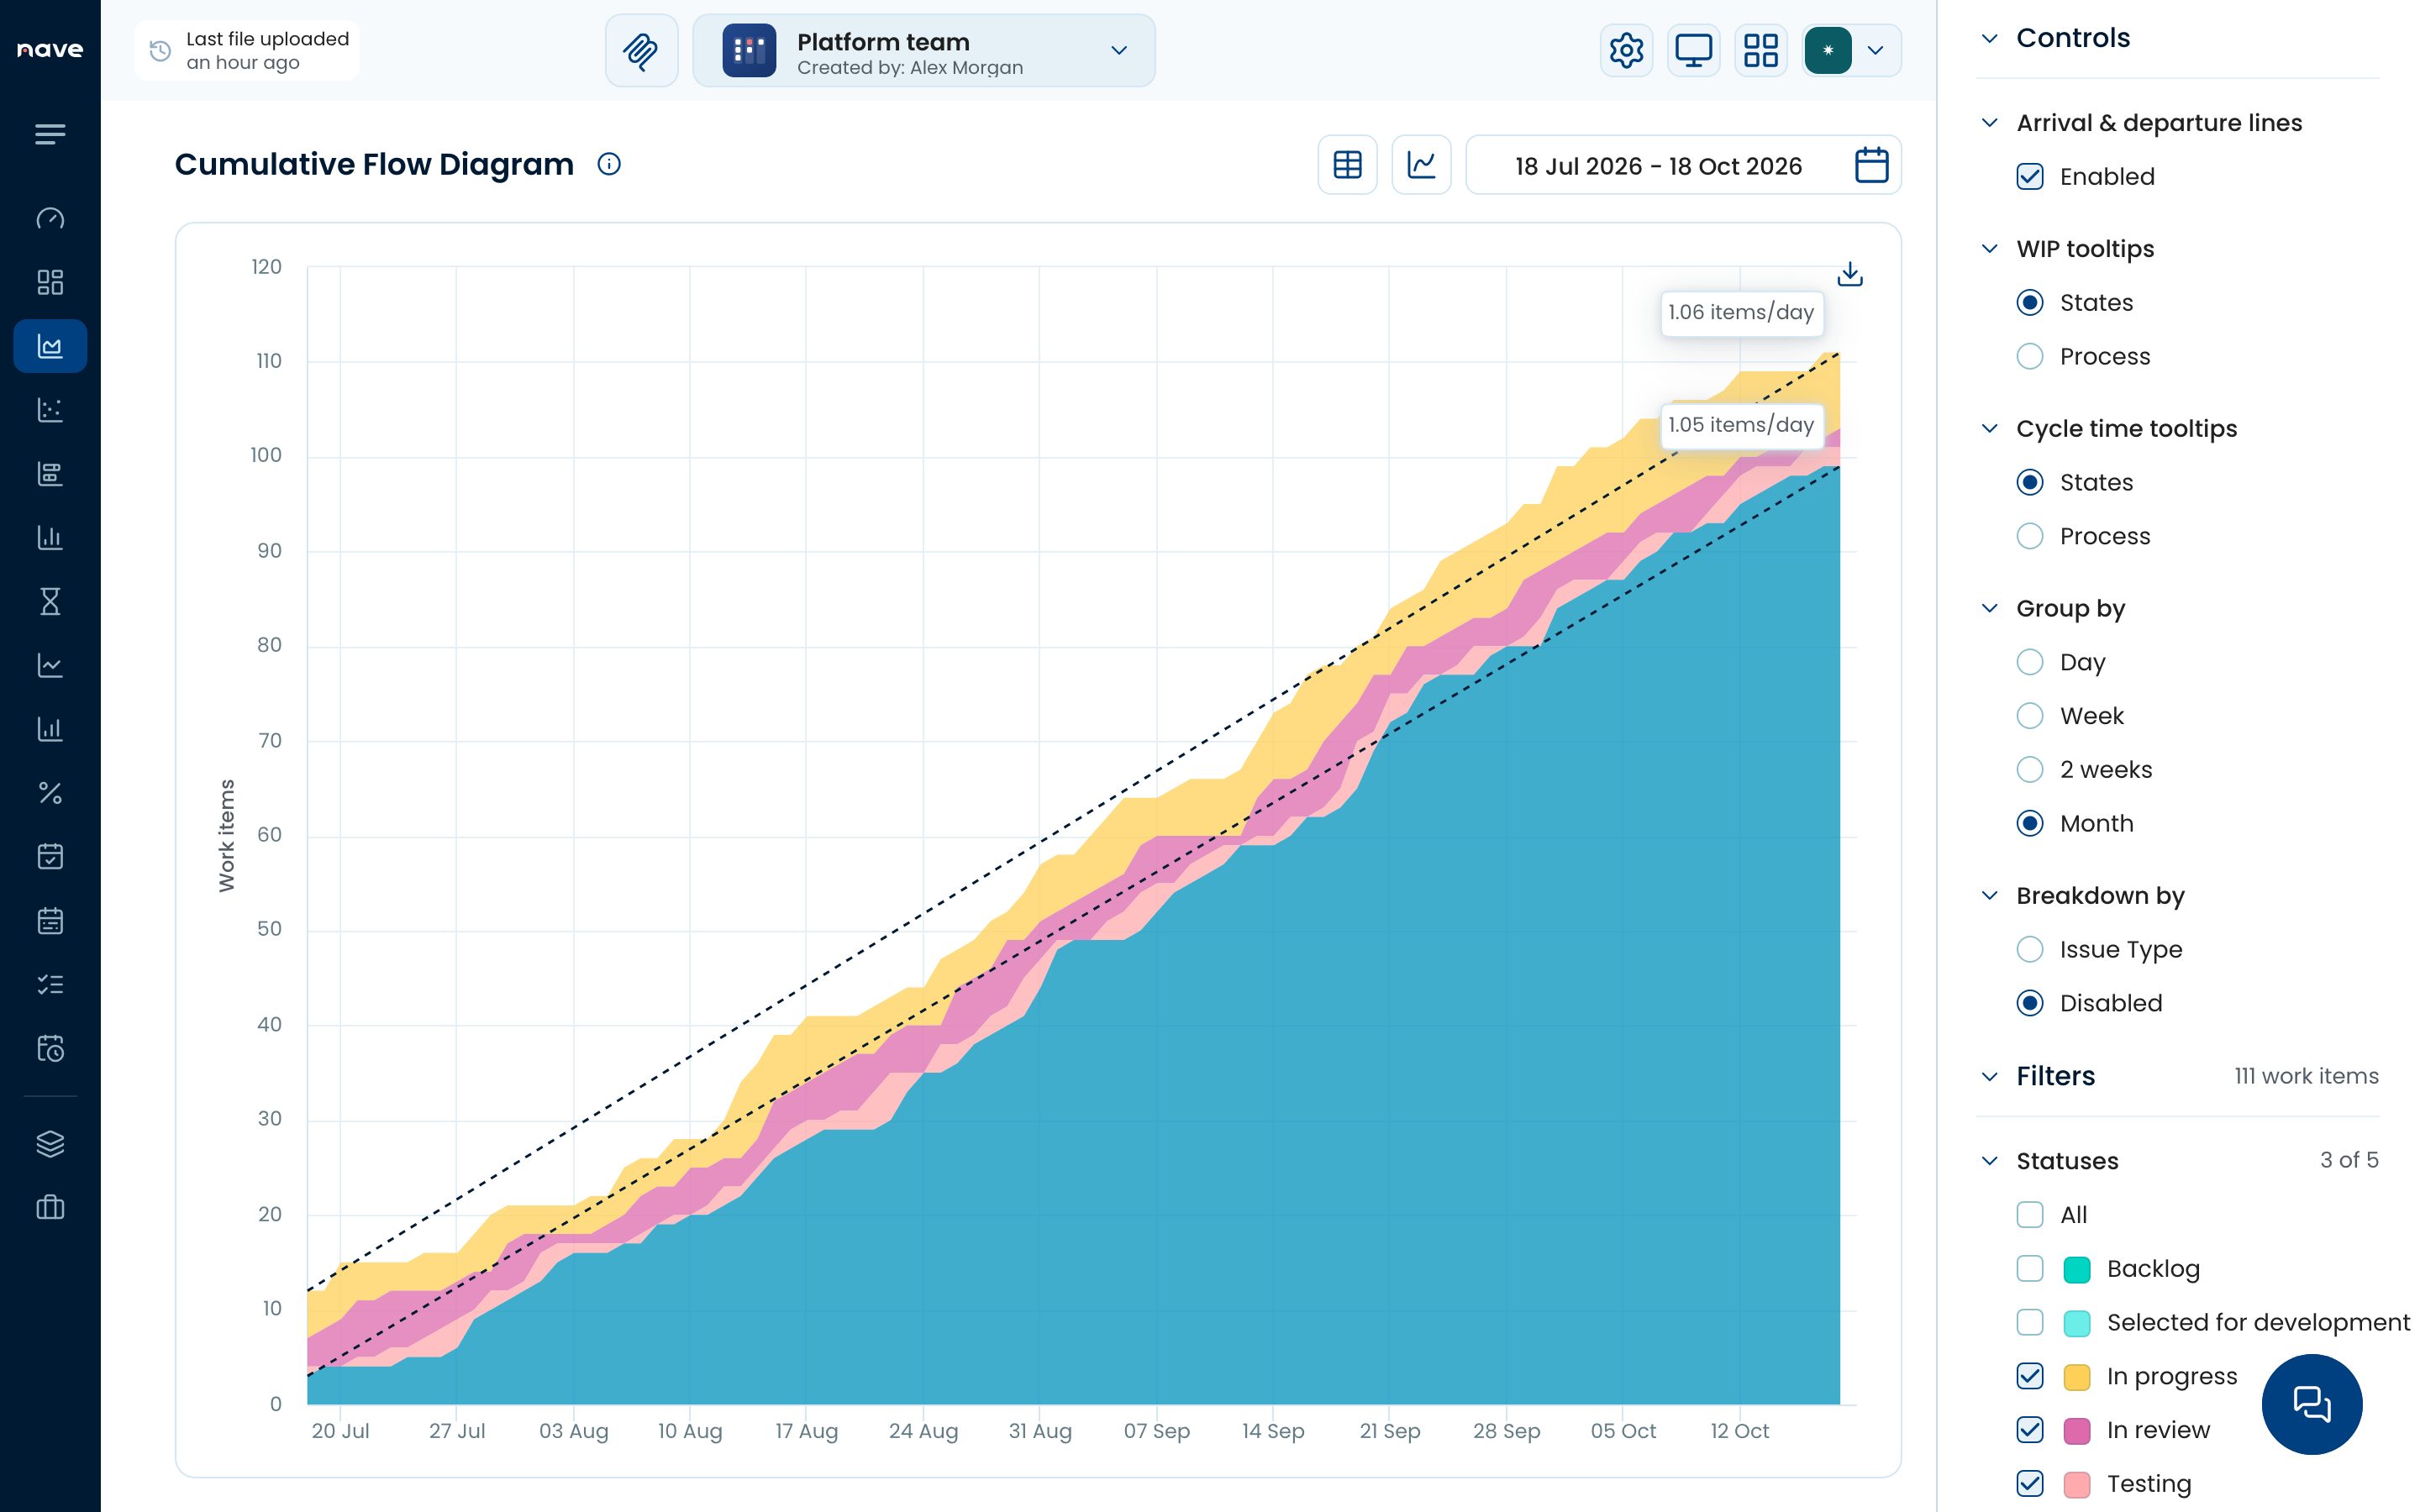The width and height of the screenshot is (2420, 1512).
Task: Open the hourglass icon in sidebar
Action: [x=50, y=601]
